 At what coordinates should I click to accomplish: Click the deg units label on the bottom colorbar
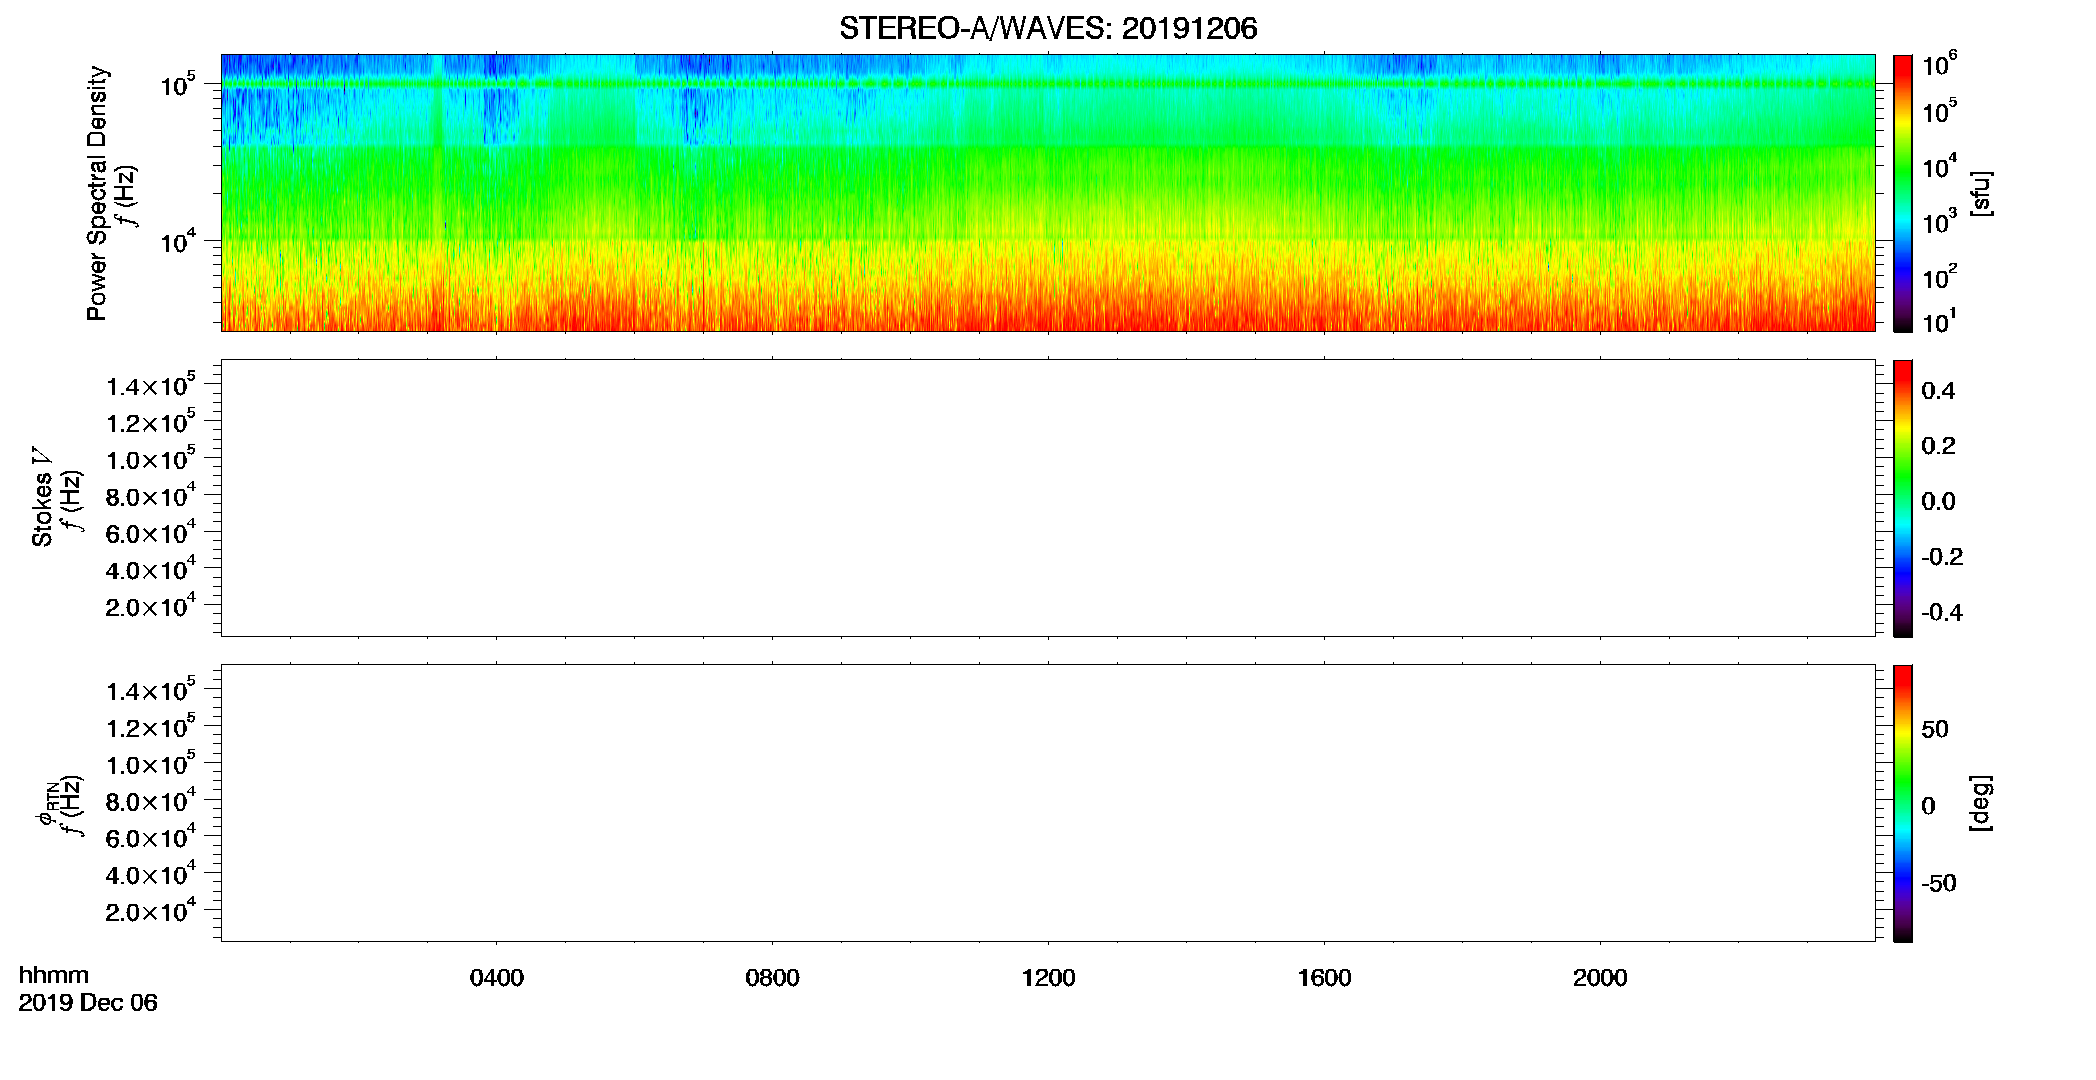coord(1980,803)
